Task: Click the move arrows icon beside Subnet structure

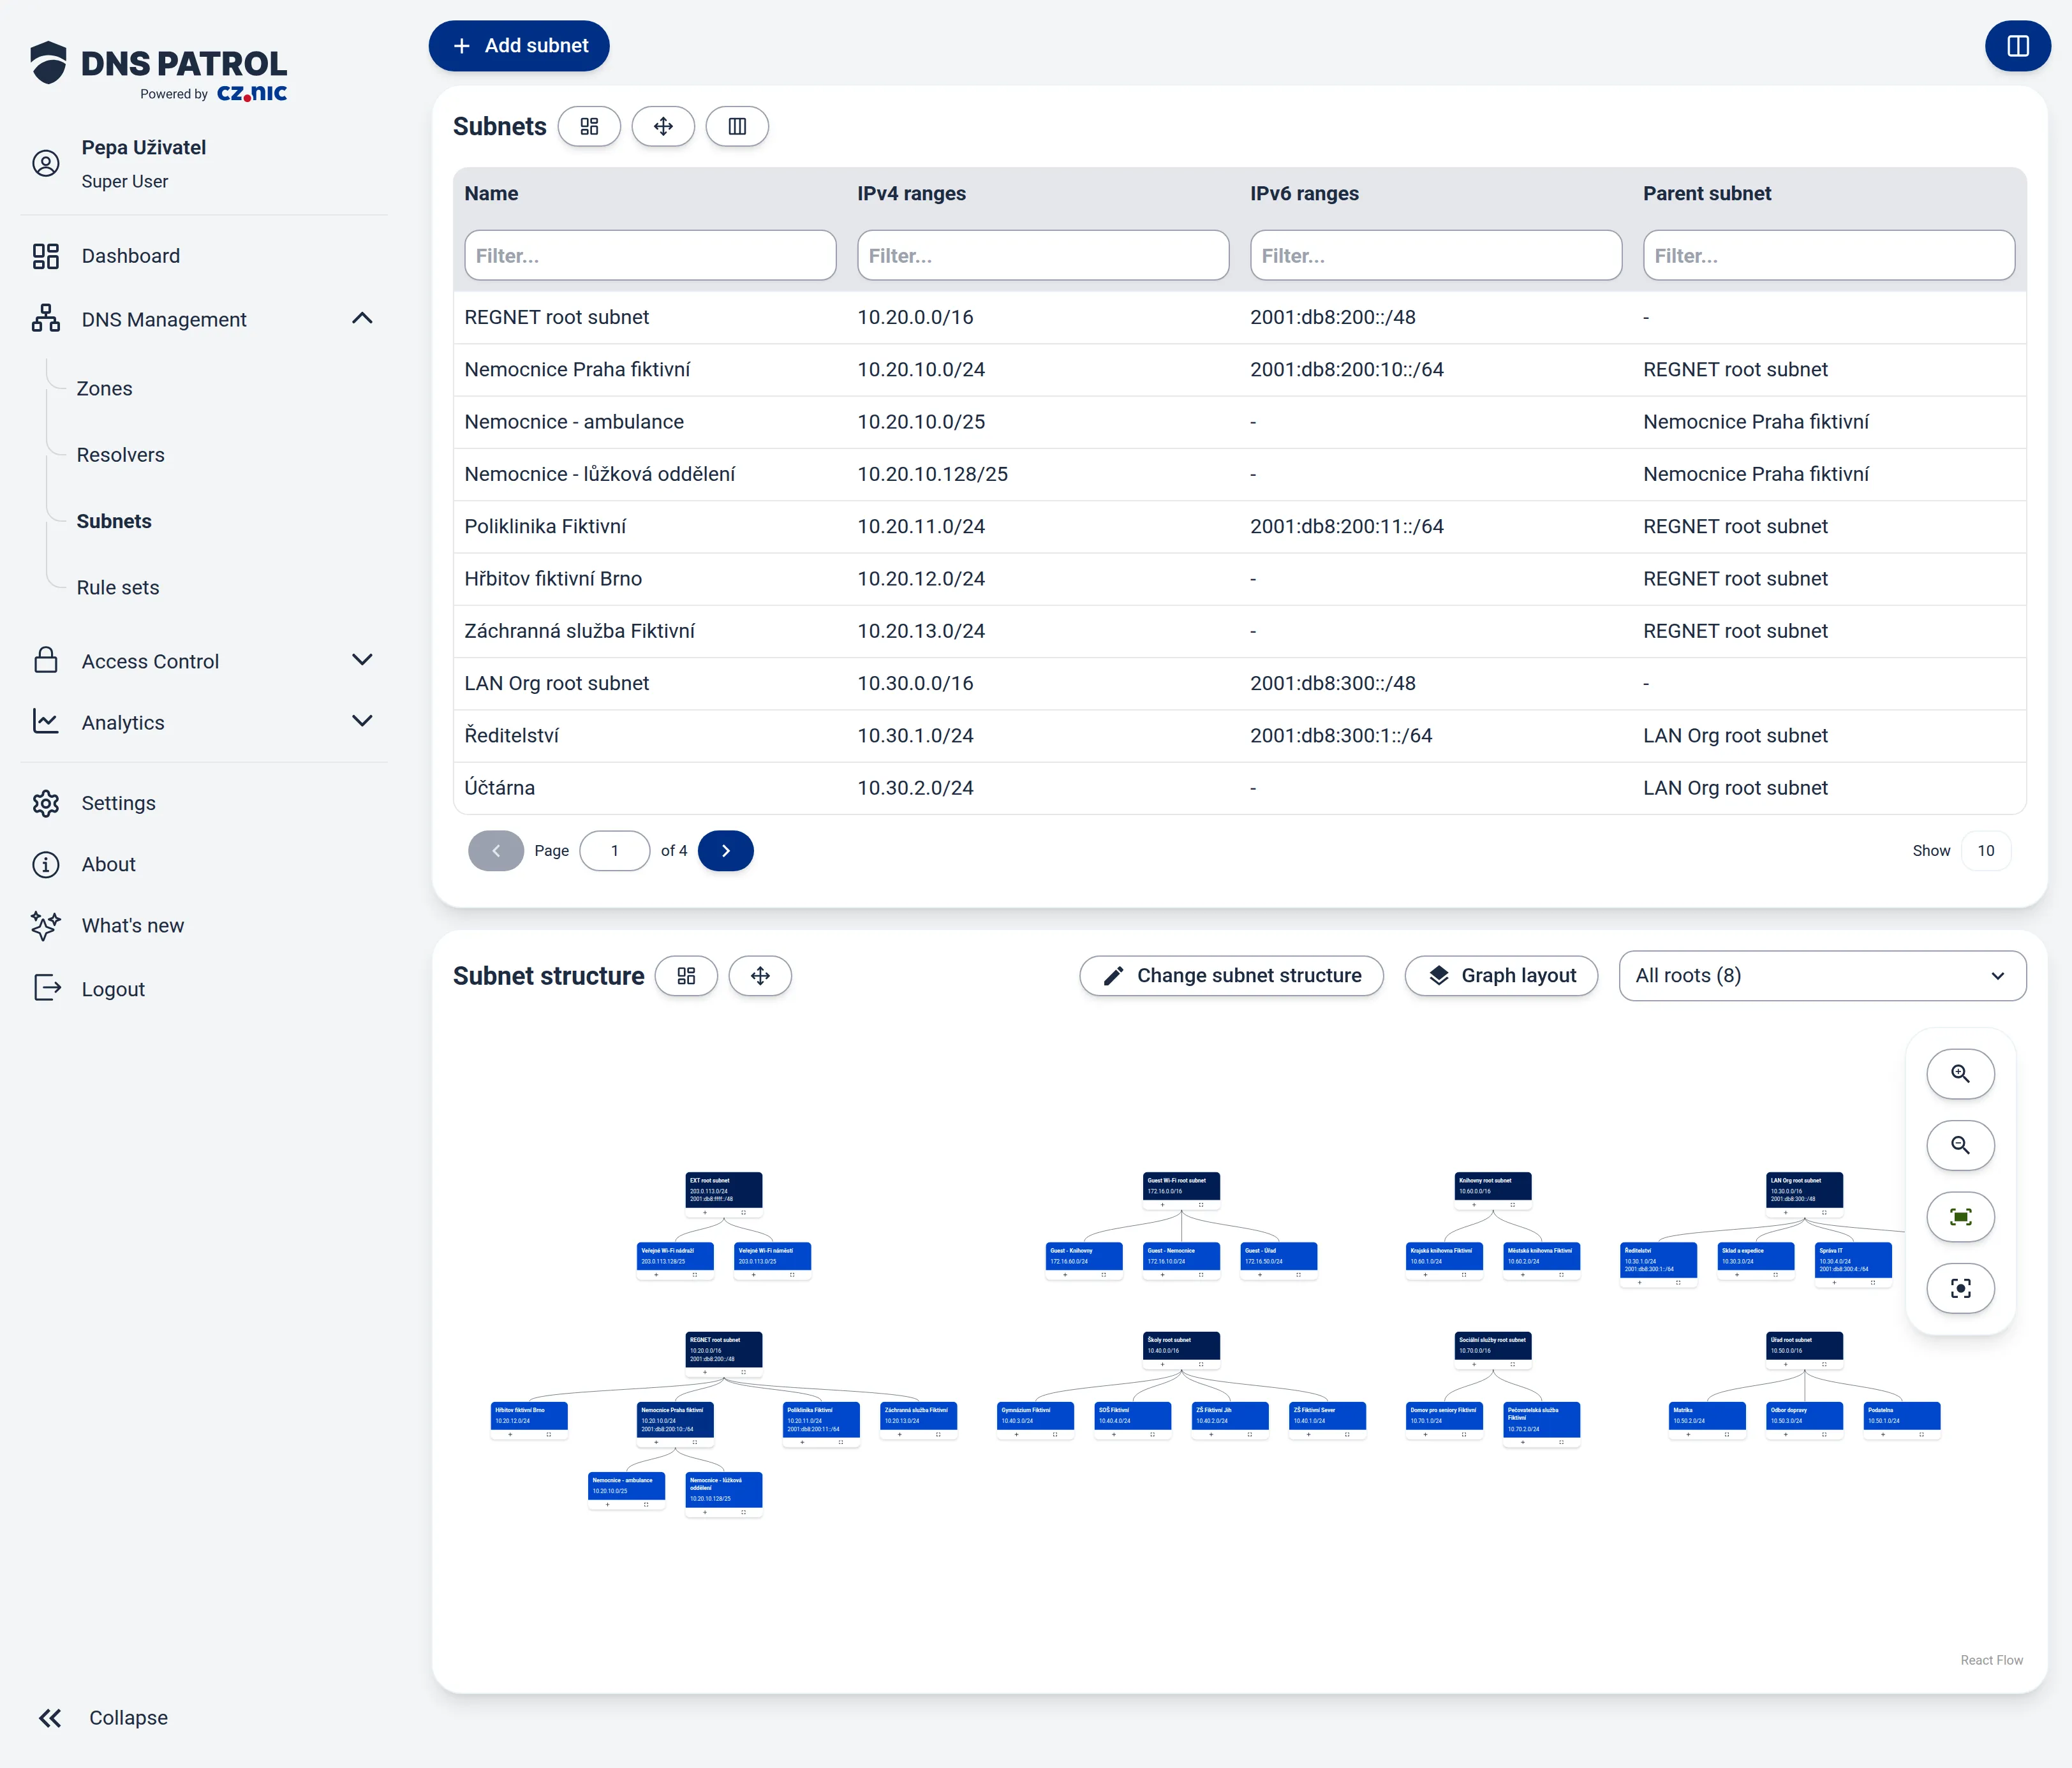Action: (x=760, y=976)
